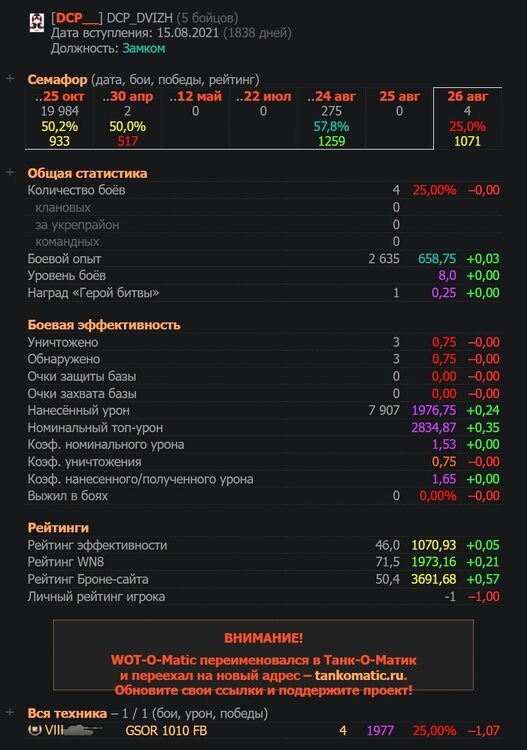Viewport: 527px width, 750px height.
Task: Click the Рейтинг эффективности value 1070,93
Action: [434, 545]
